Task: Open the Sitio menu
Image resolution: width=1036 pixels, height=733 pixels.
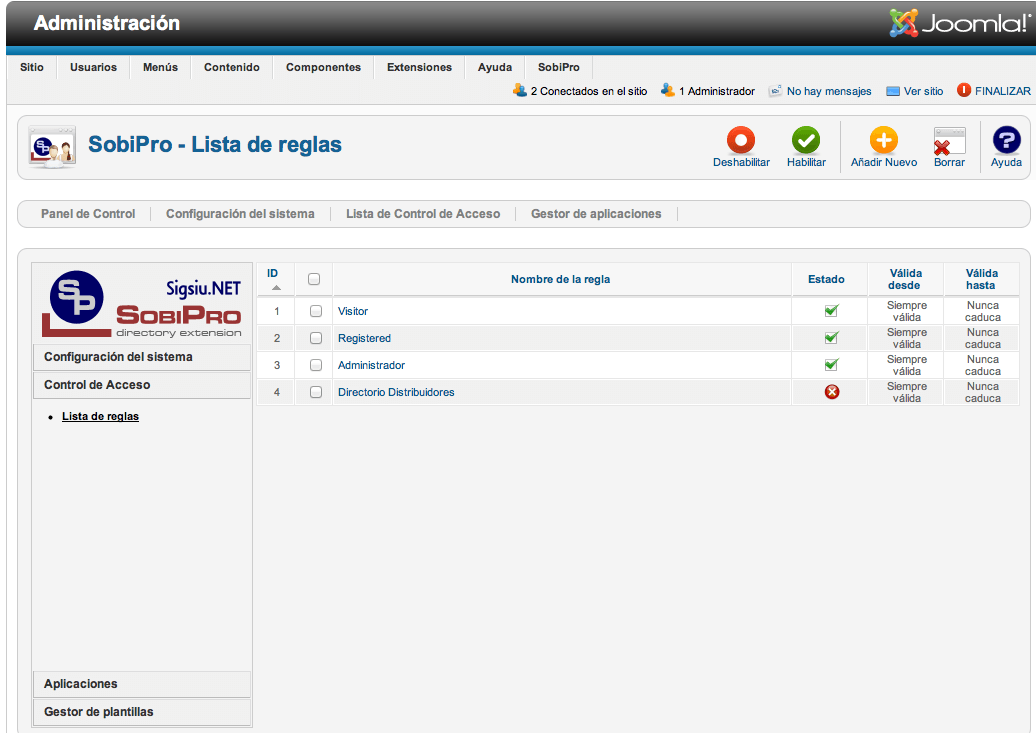Action: (32, 67)
